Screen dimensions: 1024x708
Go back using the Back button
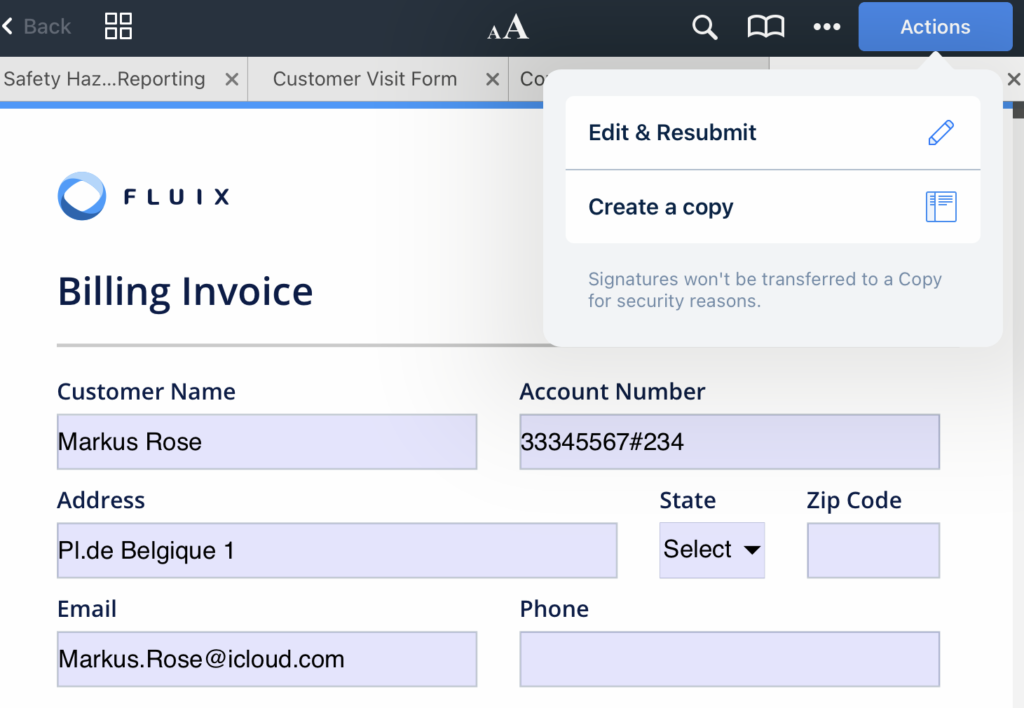pos(37,27)
